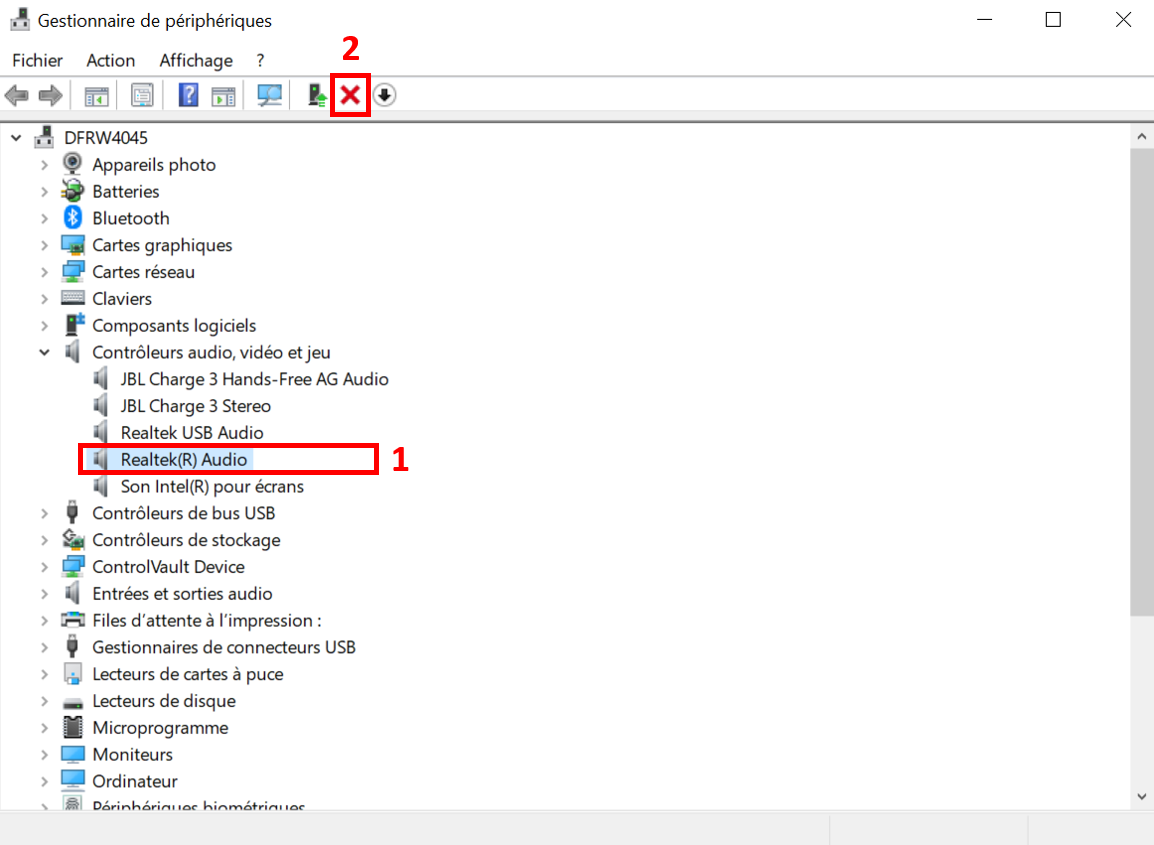Click the Bluetooth icon in device tree
This screenshot has height=845, width=1154.
click(73, 218)
